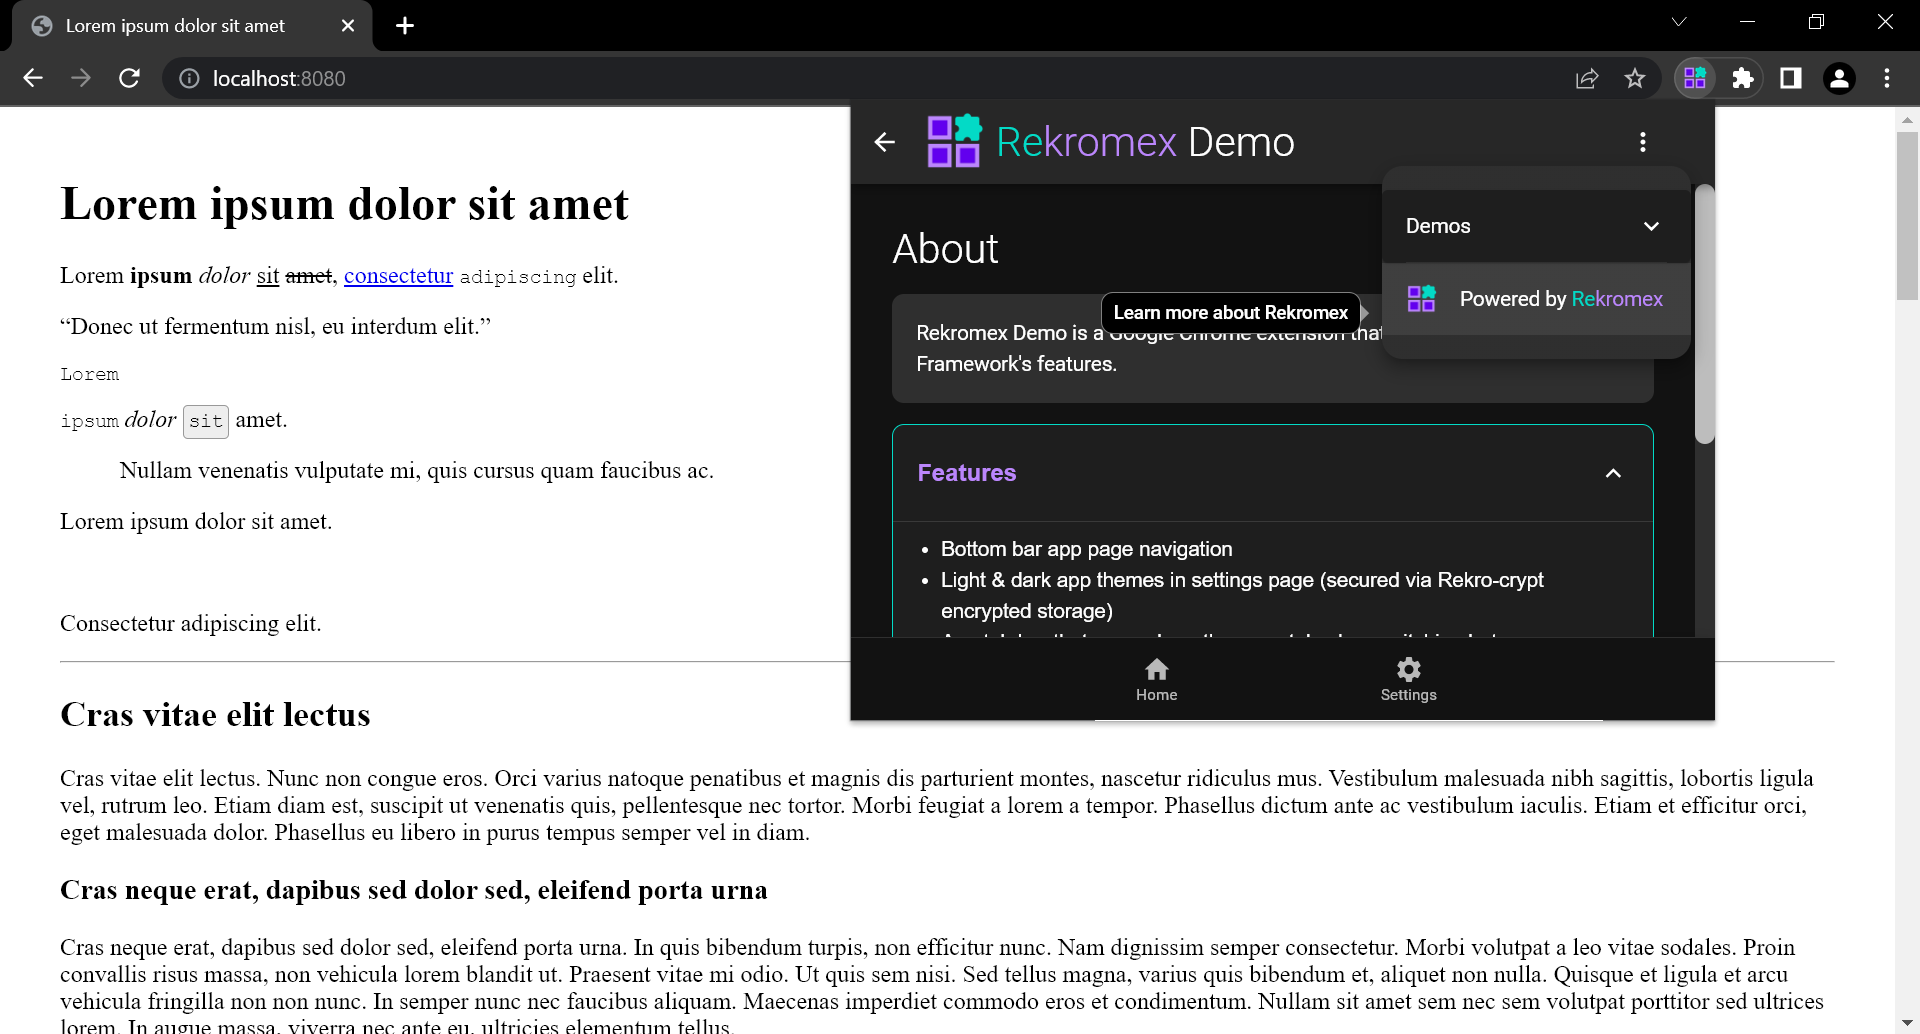Open the side panel icon

click(x=1791, y=78)
